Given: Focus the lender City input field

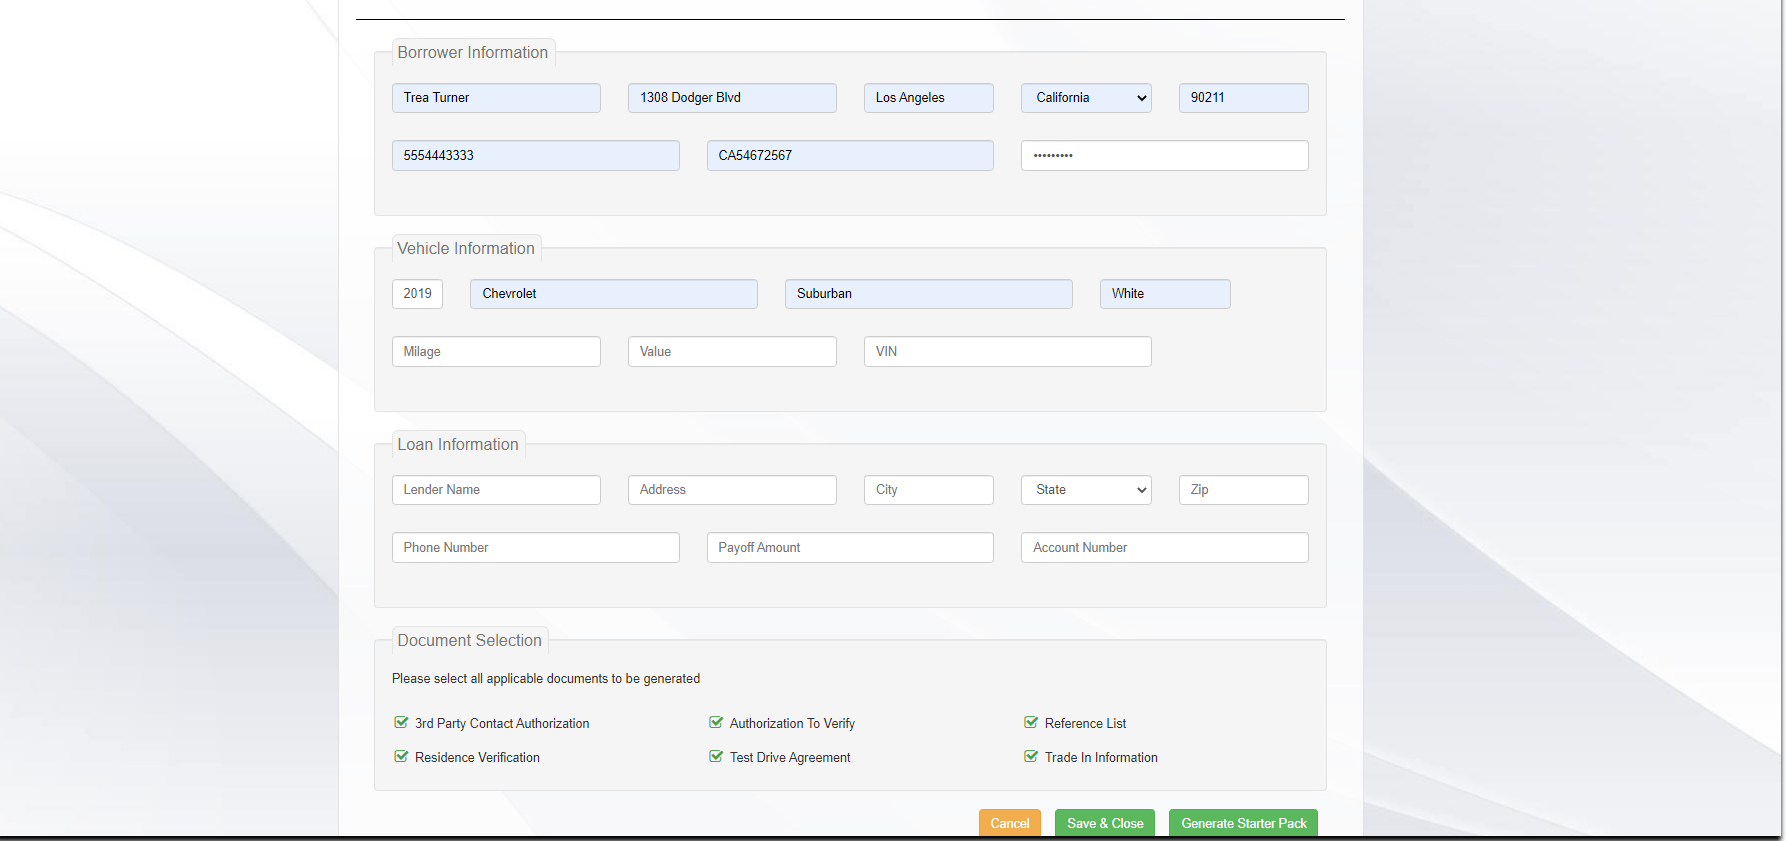Looking at the screenshot, I should tap(929, 490).
